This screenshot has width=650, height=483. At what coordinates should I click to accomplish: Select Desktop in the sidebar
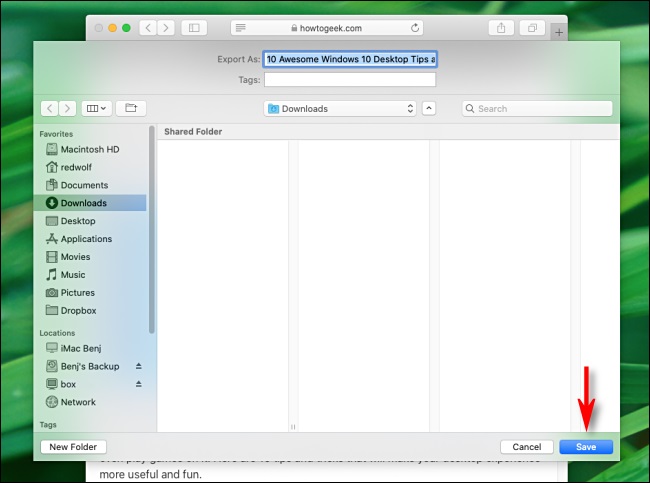coord(90,221)
